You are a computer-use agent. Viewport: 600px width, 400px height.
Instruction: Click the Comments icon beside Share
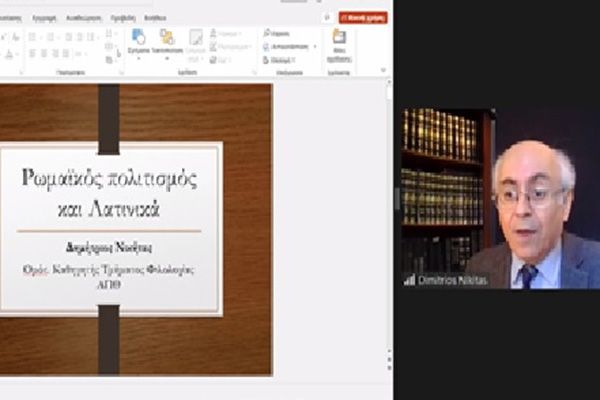(327, 17)
